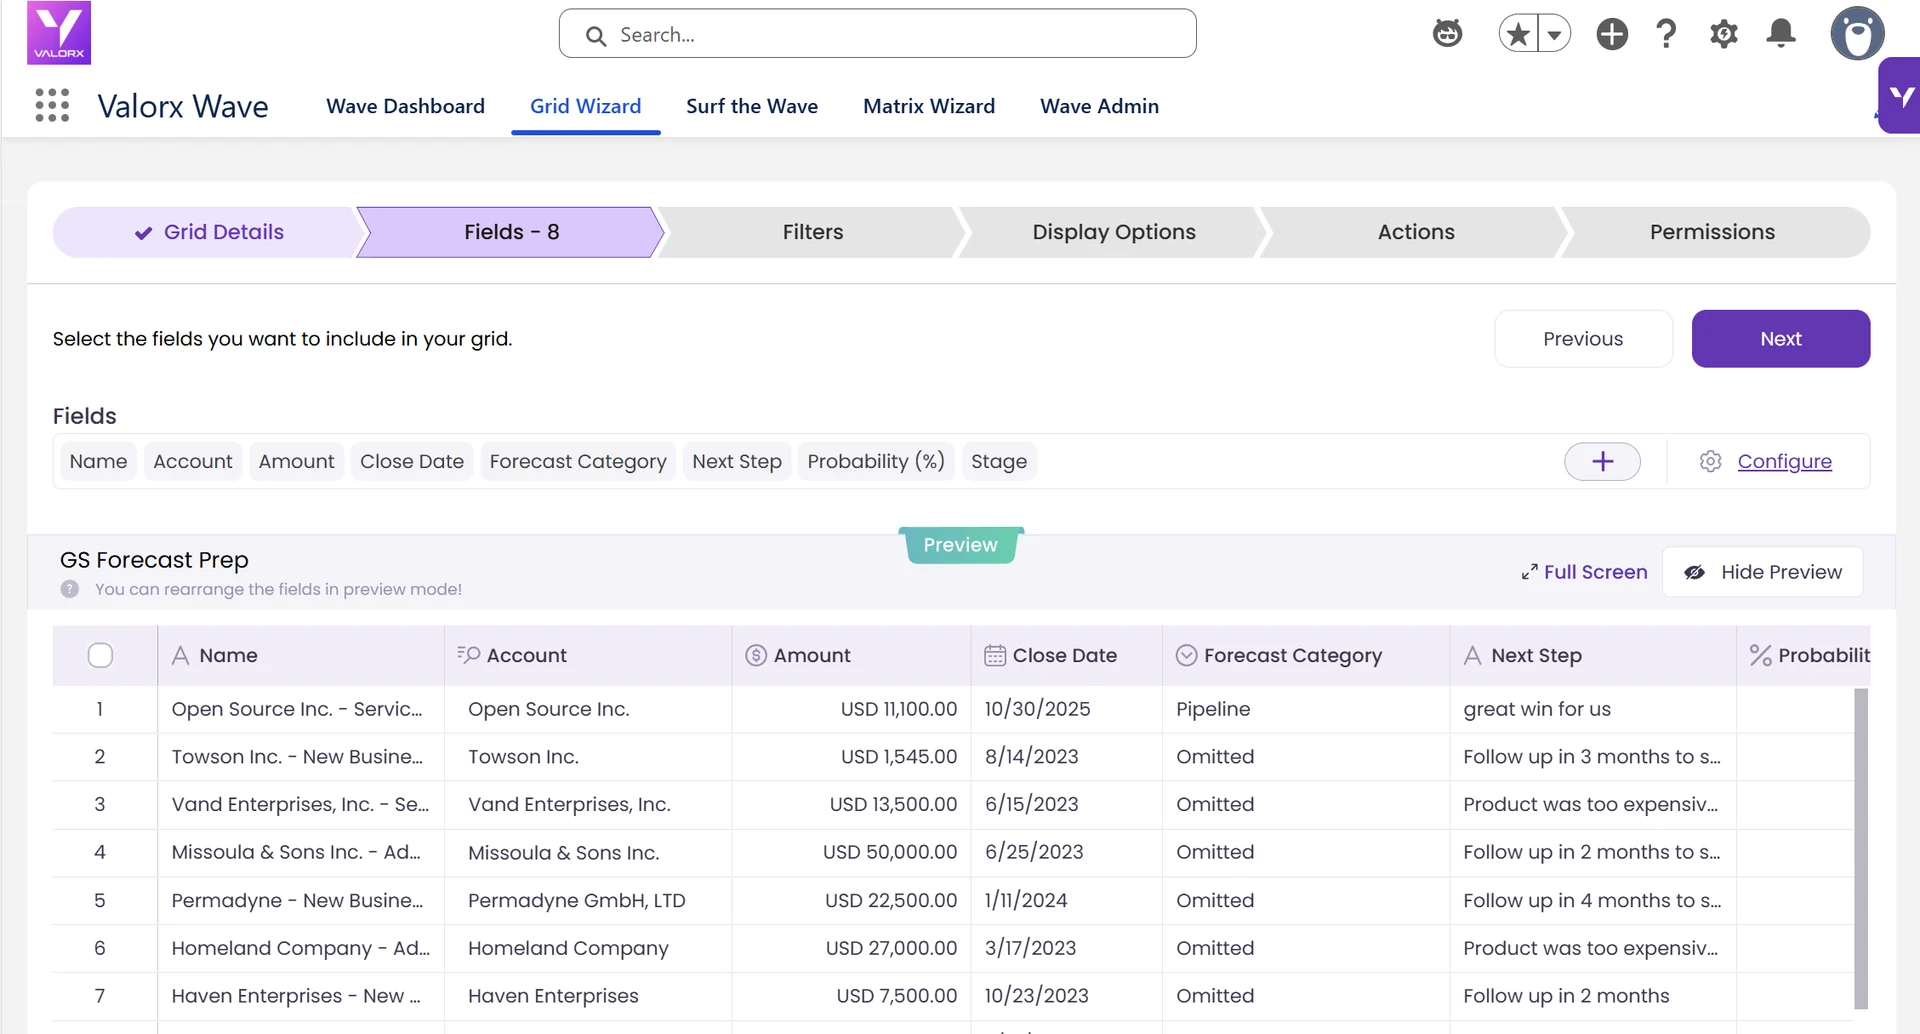Switch to the Surf the Wave tab
1920x1034 pixels.
click(x=752, y=106)
